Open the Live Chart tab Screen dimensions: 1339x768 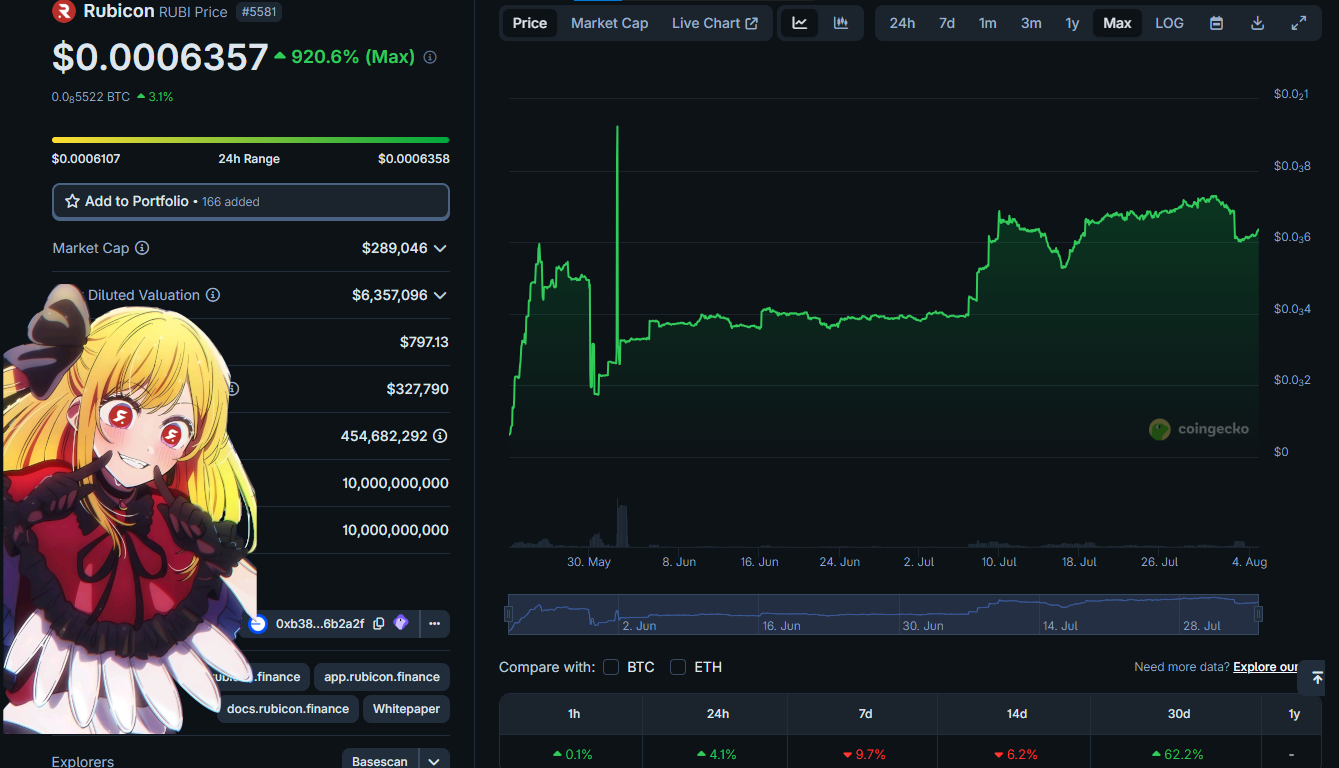pyautogui.click(x=715, y=23)
